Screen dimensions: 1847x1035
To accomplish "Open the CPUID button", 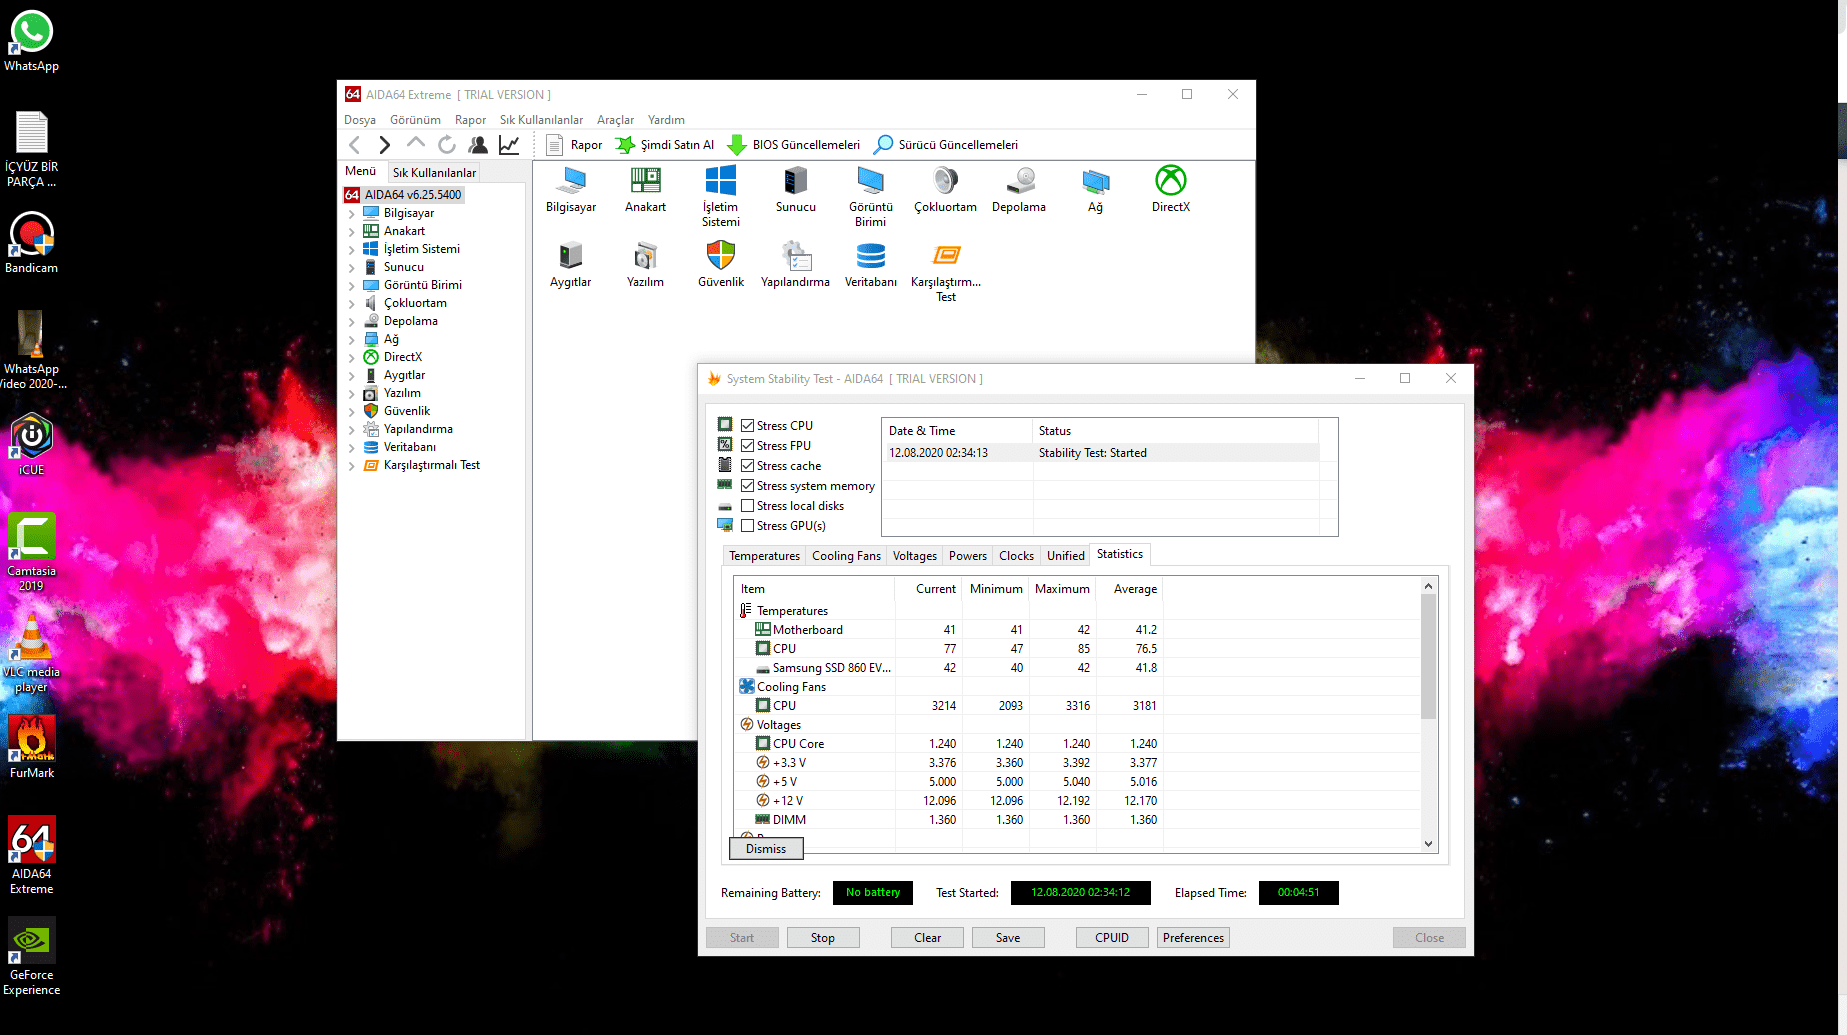I will pos(1112,938).
